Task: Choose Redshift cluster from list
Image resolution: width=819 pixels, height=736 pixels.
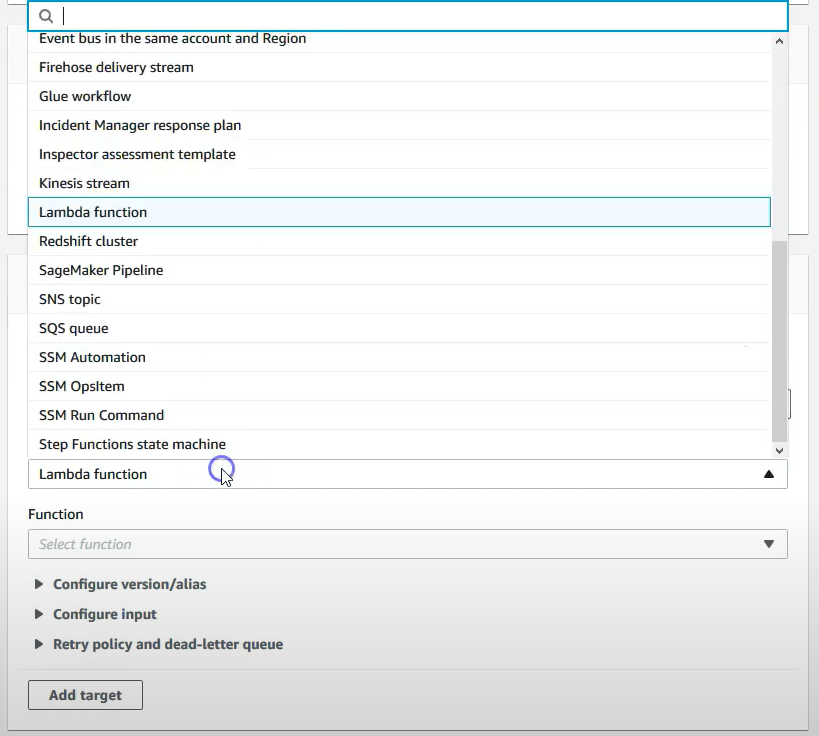Action: [399, 241]
